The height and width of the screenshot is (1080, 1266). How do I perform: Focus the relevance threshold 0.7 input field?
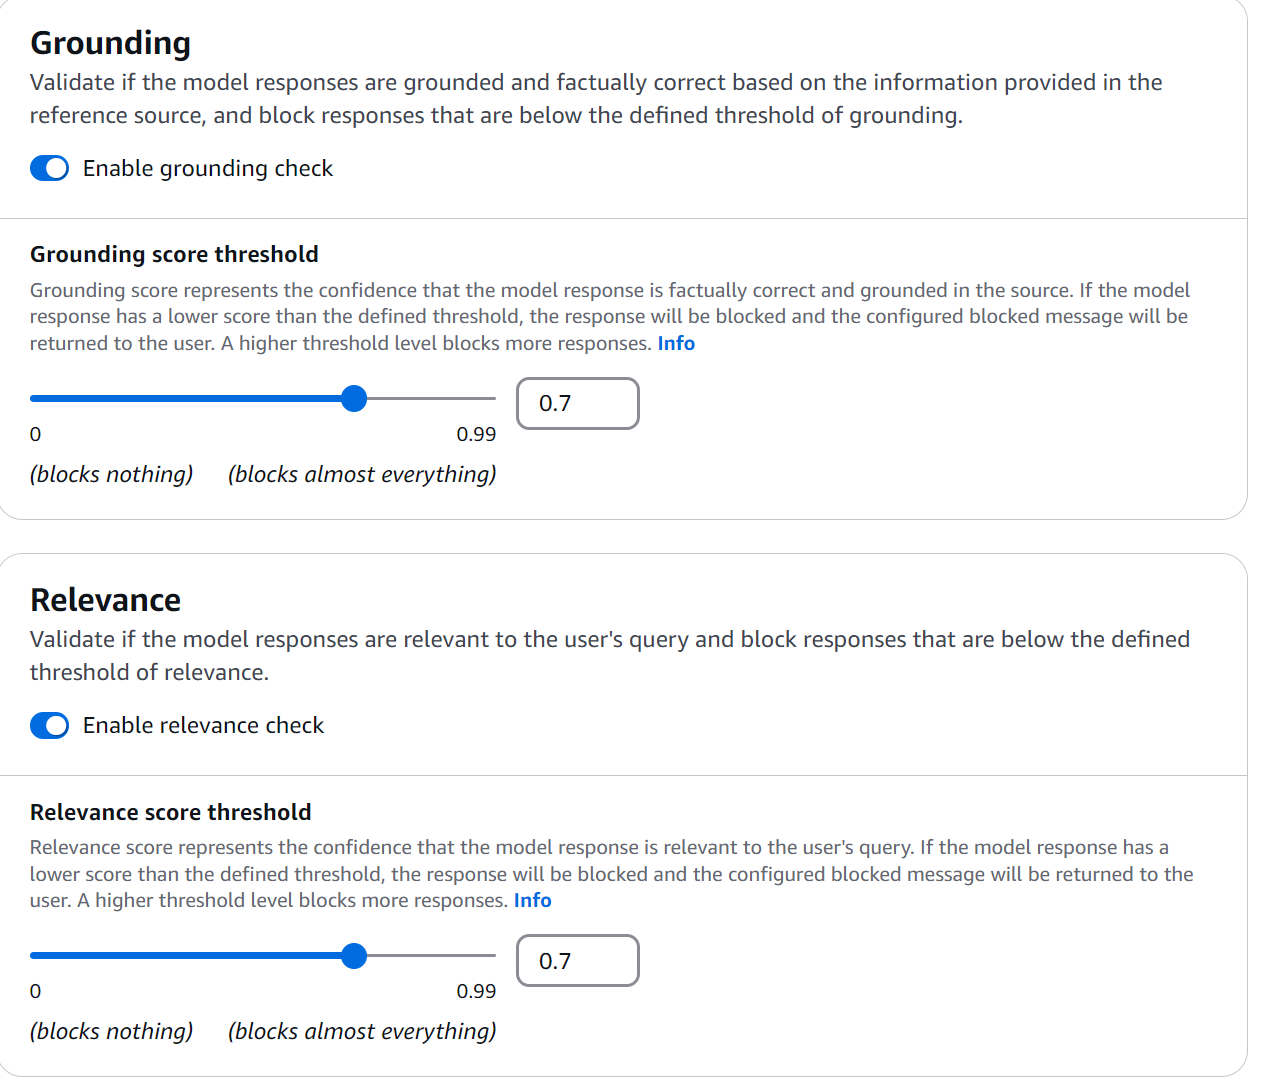coord(577,961)
